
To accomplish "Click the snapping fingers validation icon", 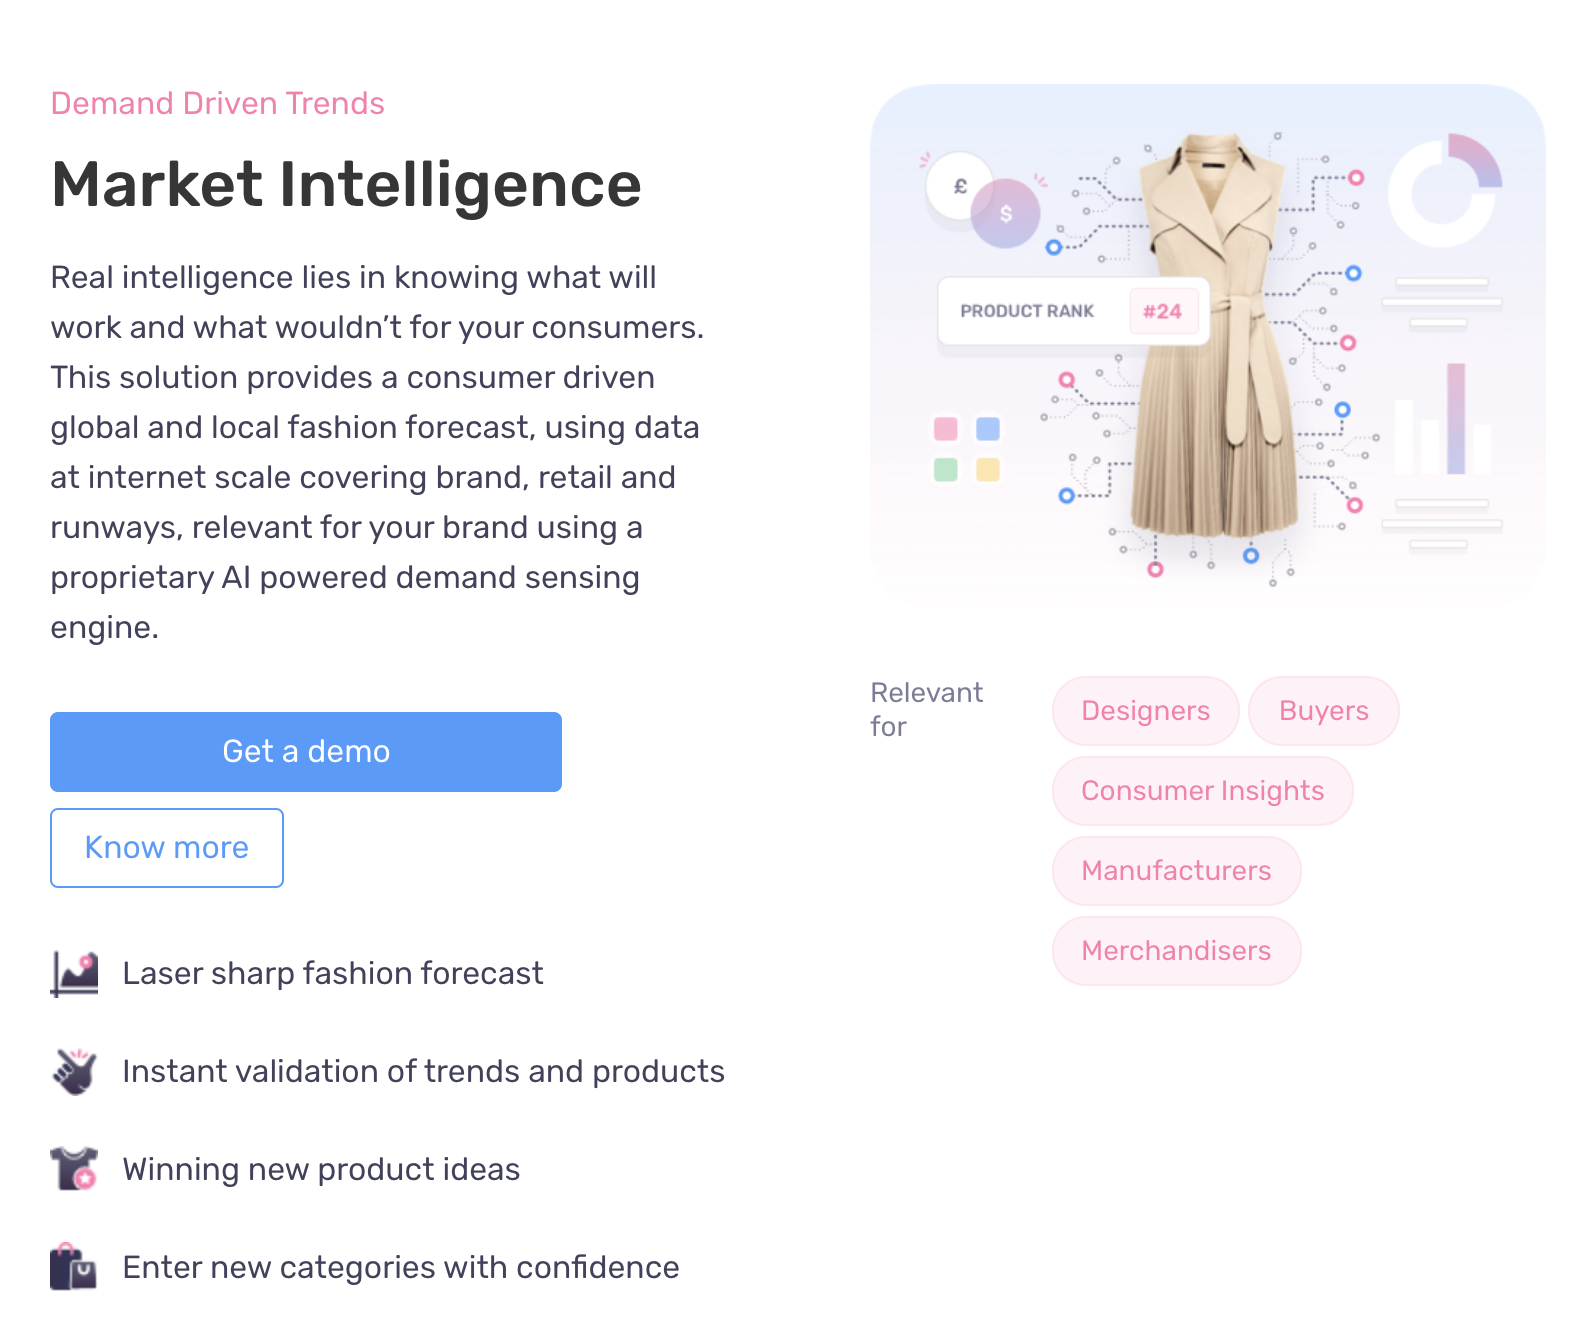I will click(x=74, y=1072).
